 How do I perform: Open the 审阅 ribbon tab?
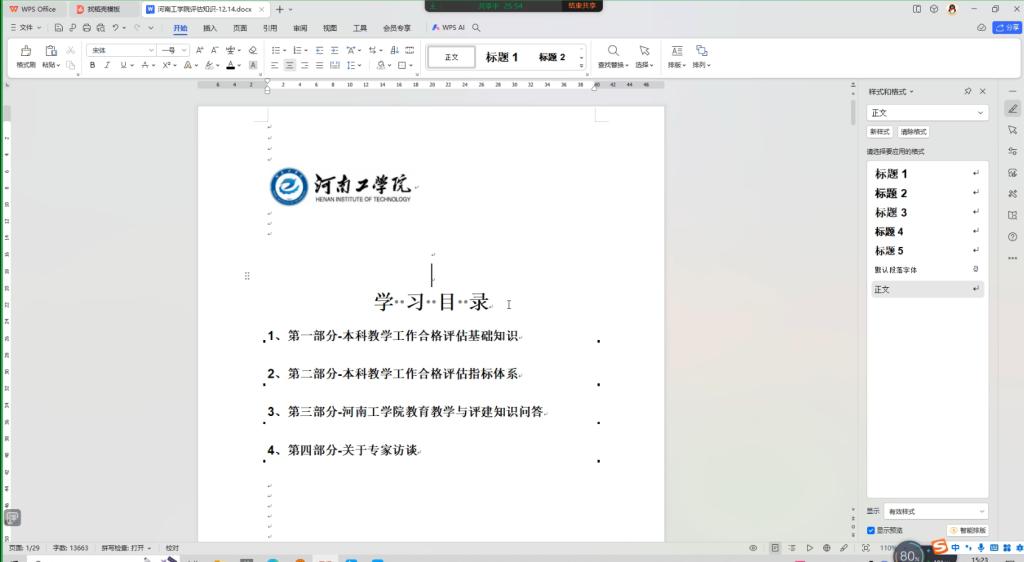click(300, 28)
